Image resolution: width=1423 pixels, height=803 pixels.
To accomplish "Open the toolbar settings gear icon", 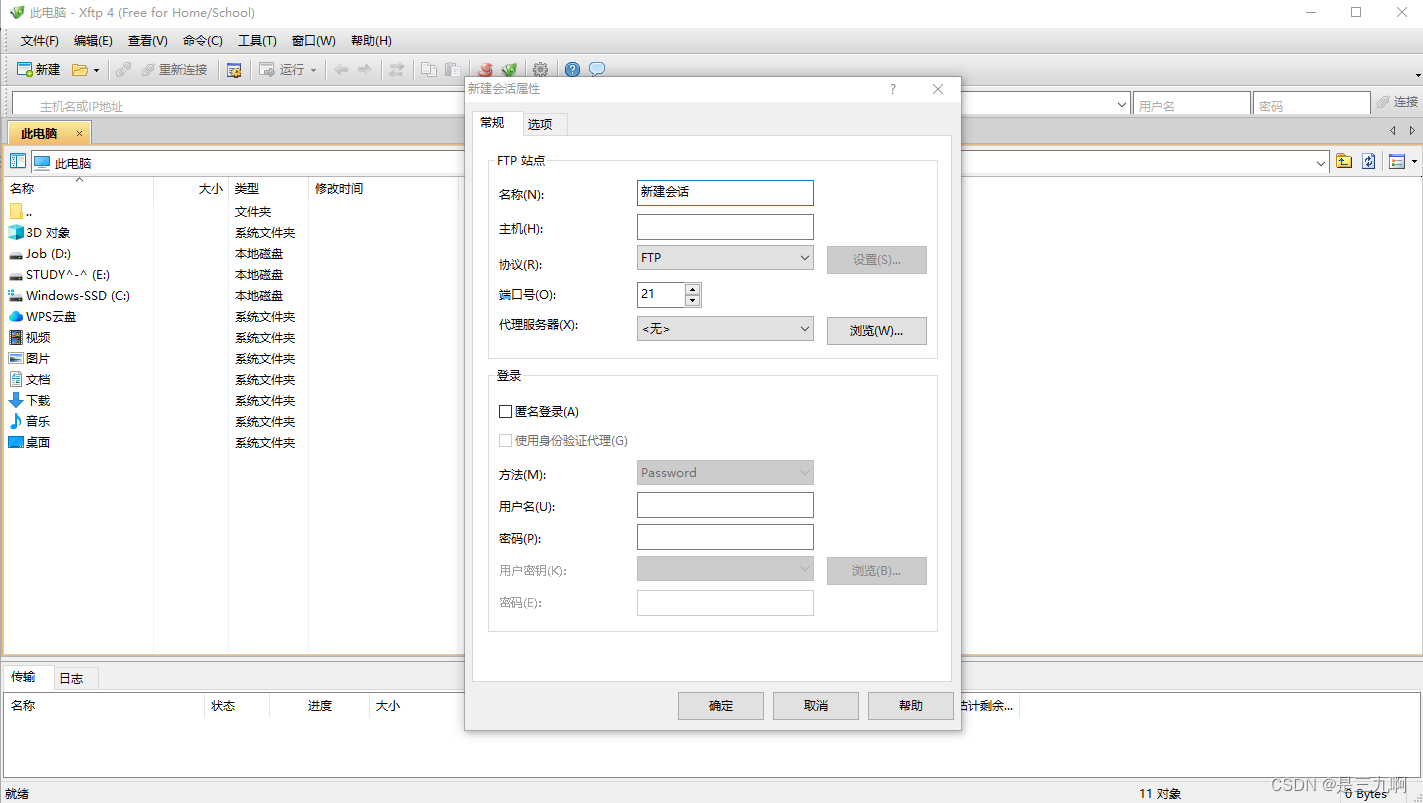I will pyautogui.click(x=540, y=69).
